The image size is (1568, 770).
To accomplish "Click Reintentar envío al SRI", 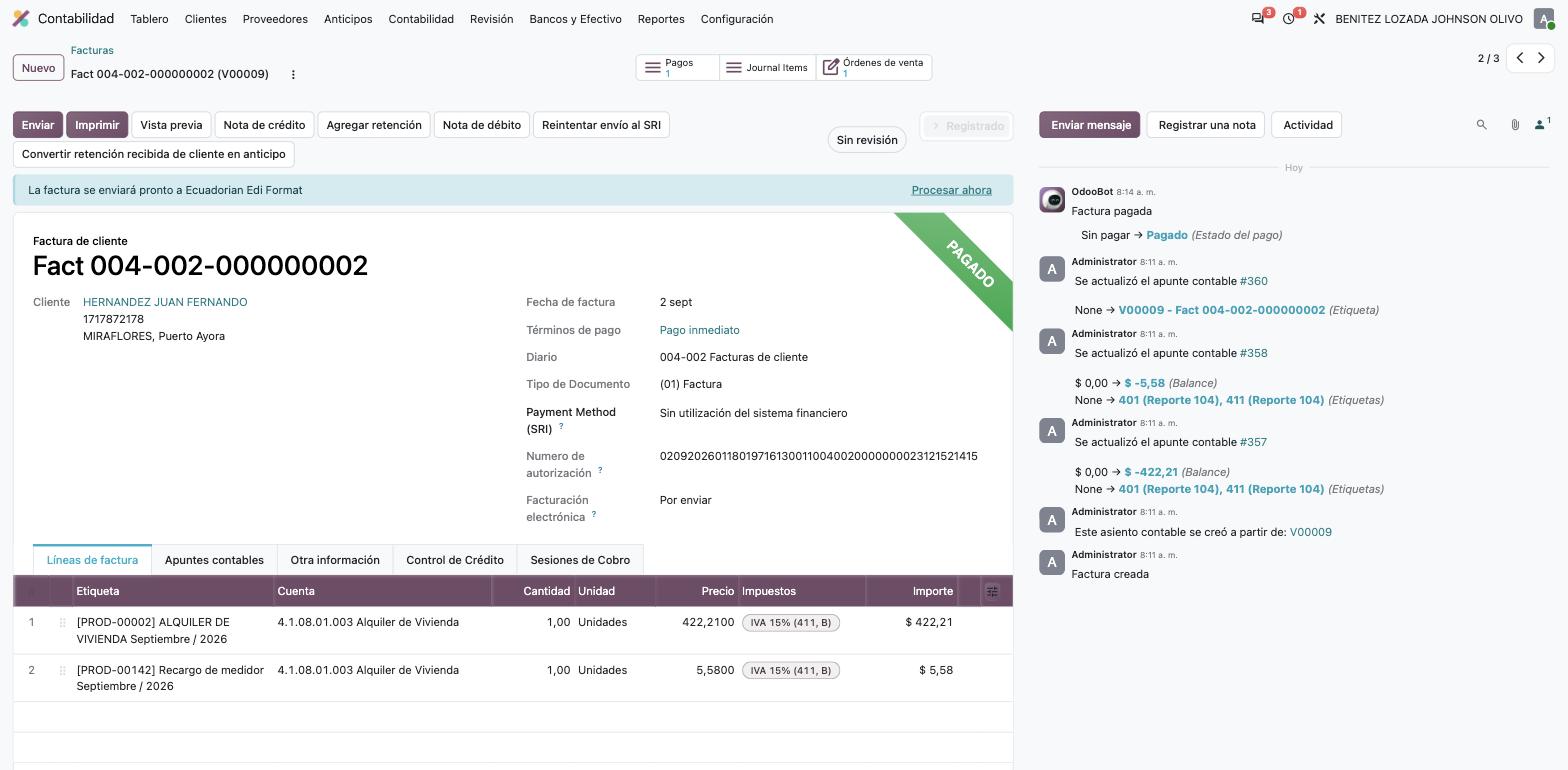I will coord(601,125).
